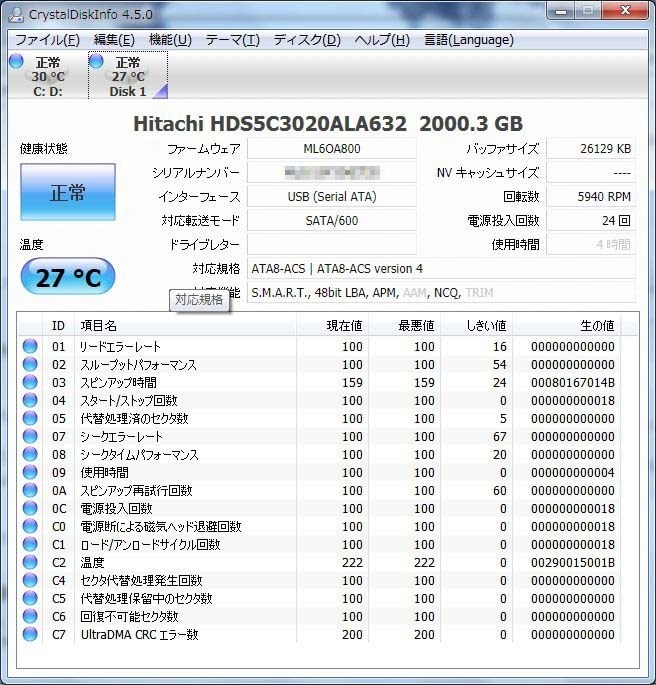This screenshot has height=685, width=656.
Task: Click status orb for row C0
Action: (30, 526)
